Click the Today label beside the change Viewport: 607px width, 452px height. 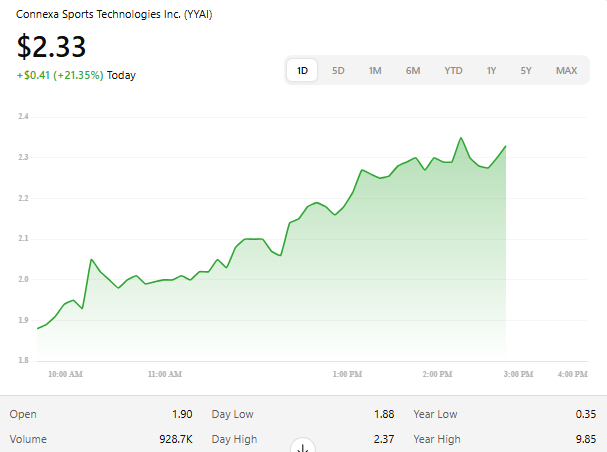click(x=121, y=75)
